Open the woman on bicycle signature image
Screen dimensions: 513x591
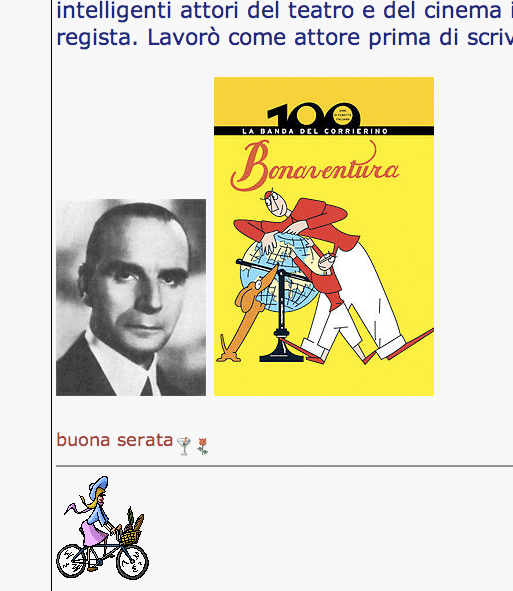tap(103, 528)
